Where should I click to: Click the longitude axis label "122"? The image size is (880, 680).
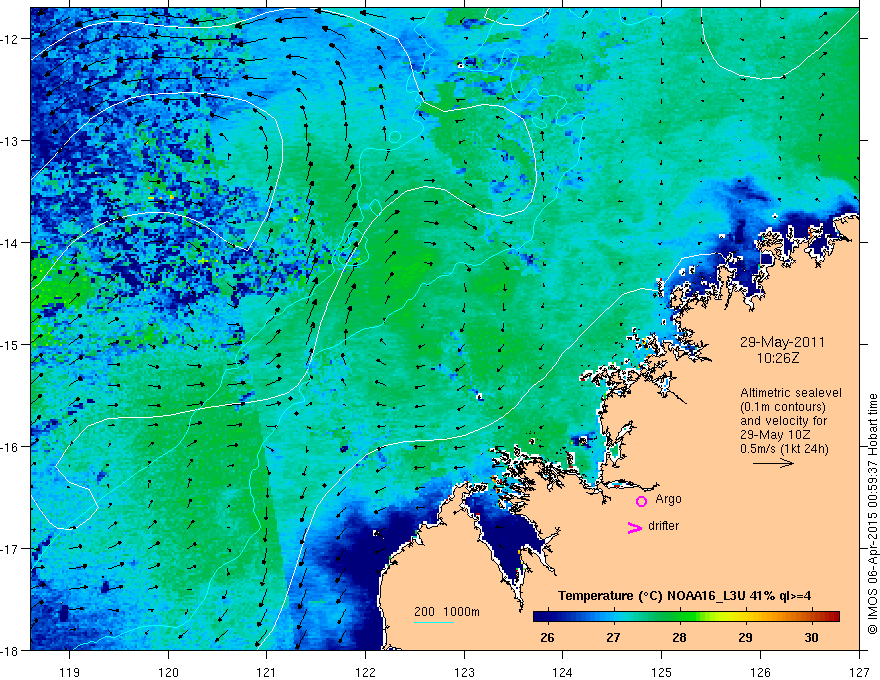coord(365,672)
